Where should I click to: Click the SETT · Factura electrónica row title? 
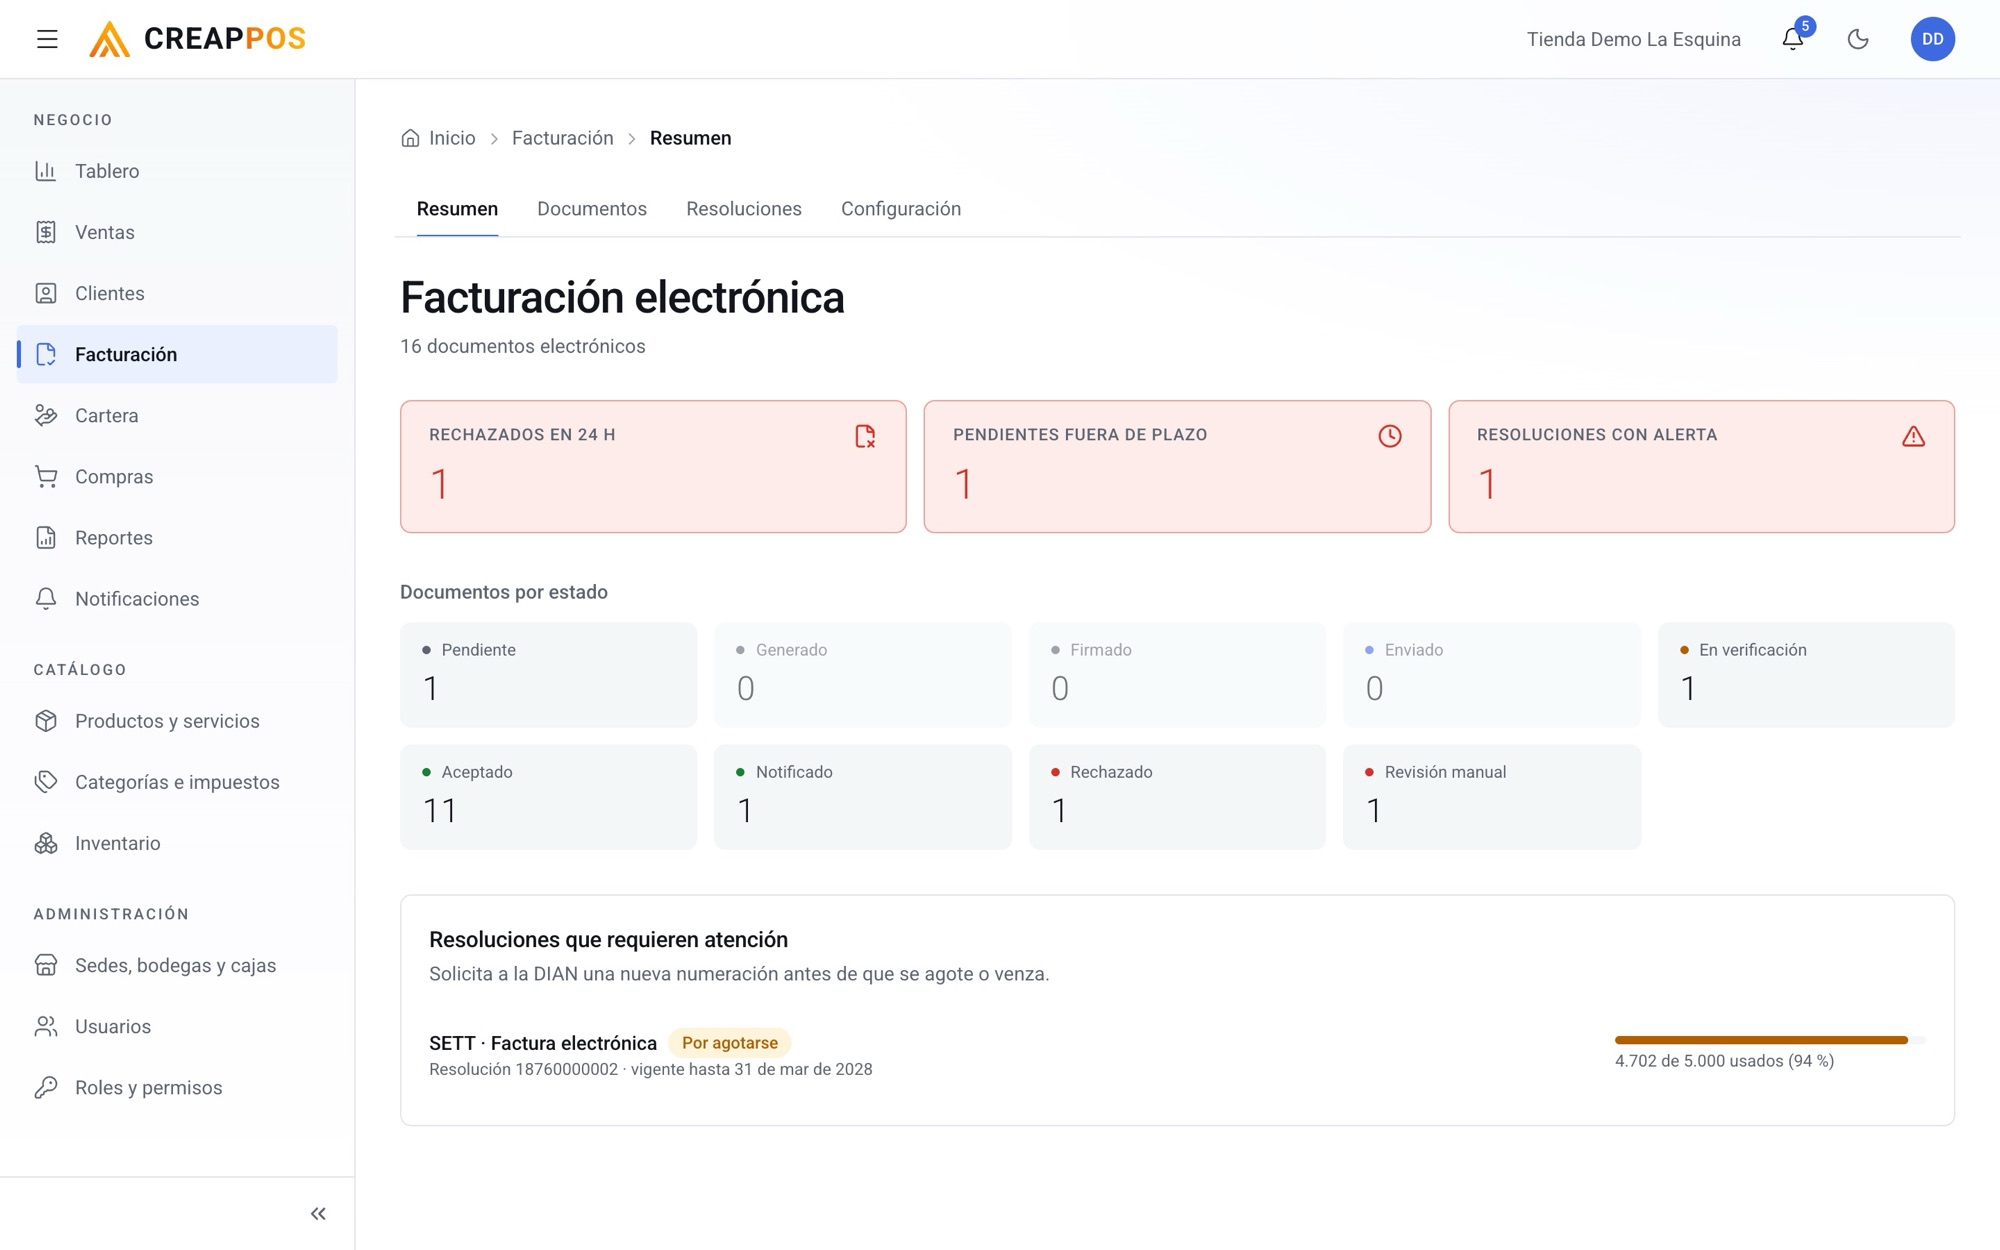[543, 1043]
